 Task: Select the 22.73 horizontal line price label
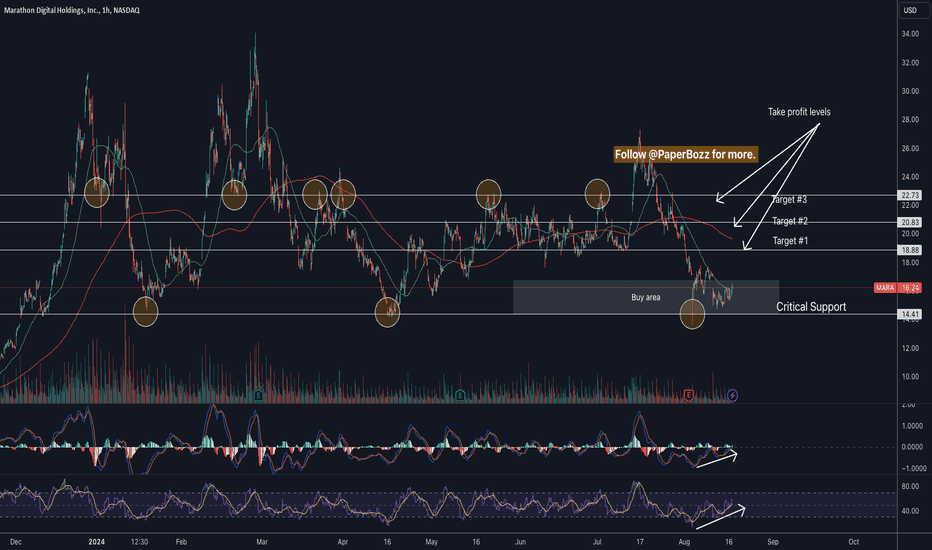[x=910, y=195]
